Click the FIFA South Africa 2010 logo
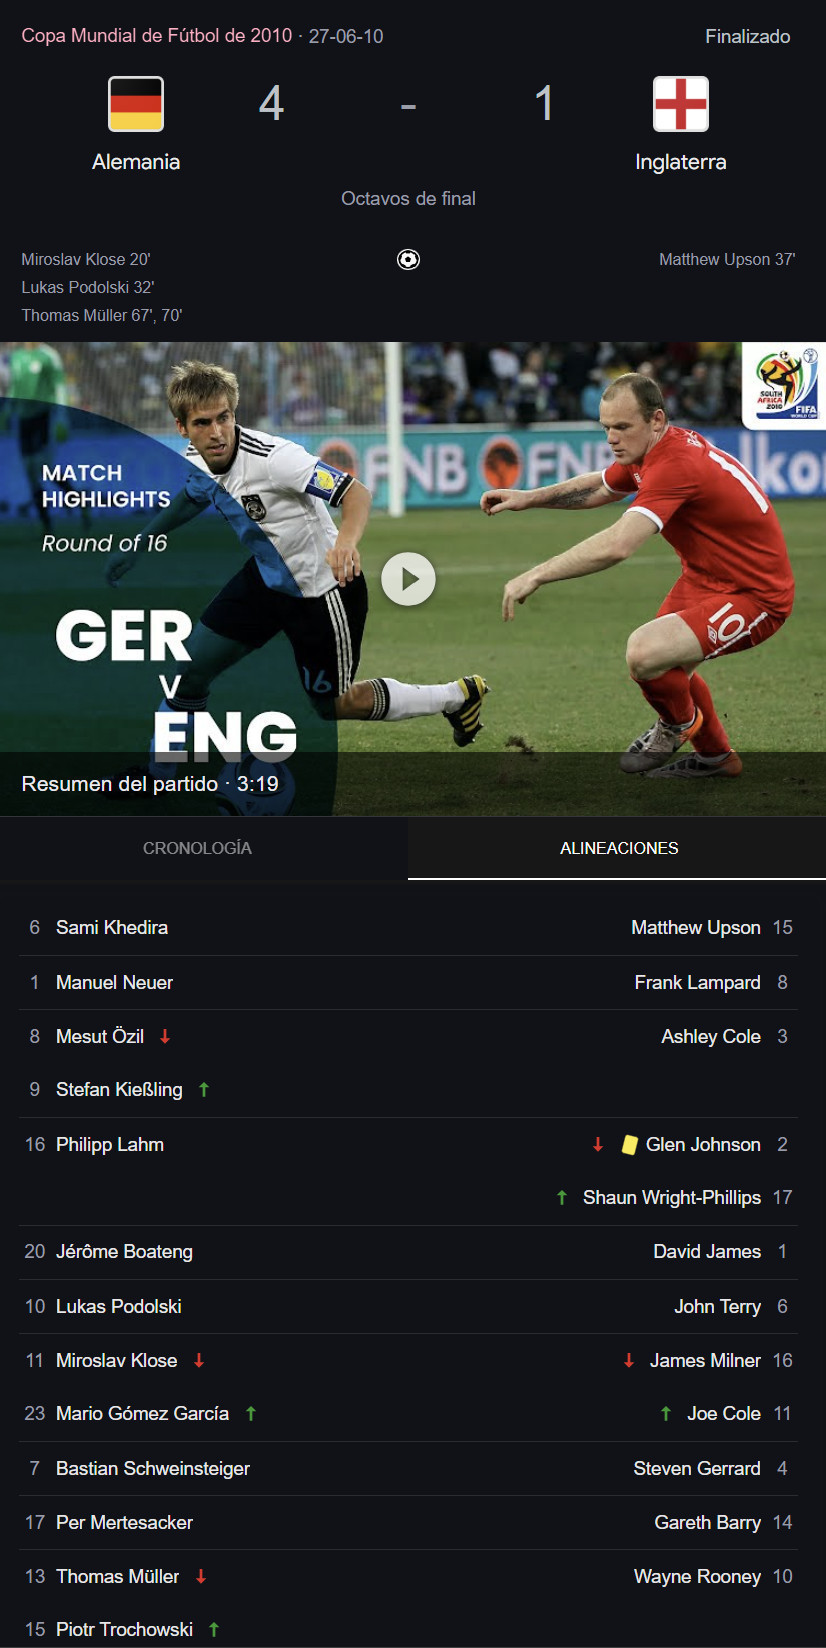The height and width of the screenshot is (1648, 826). click(784, 385)
